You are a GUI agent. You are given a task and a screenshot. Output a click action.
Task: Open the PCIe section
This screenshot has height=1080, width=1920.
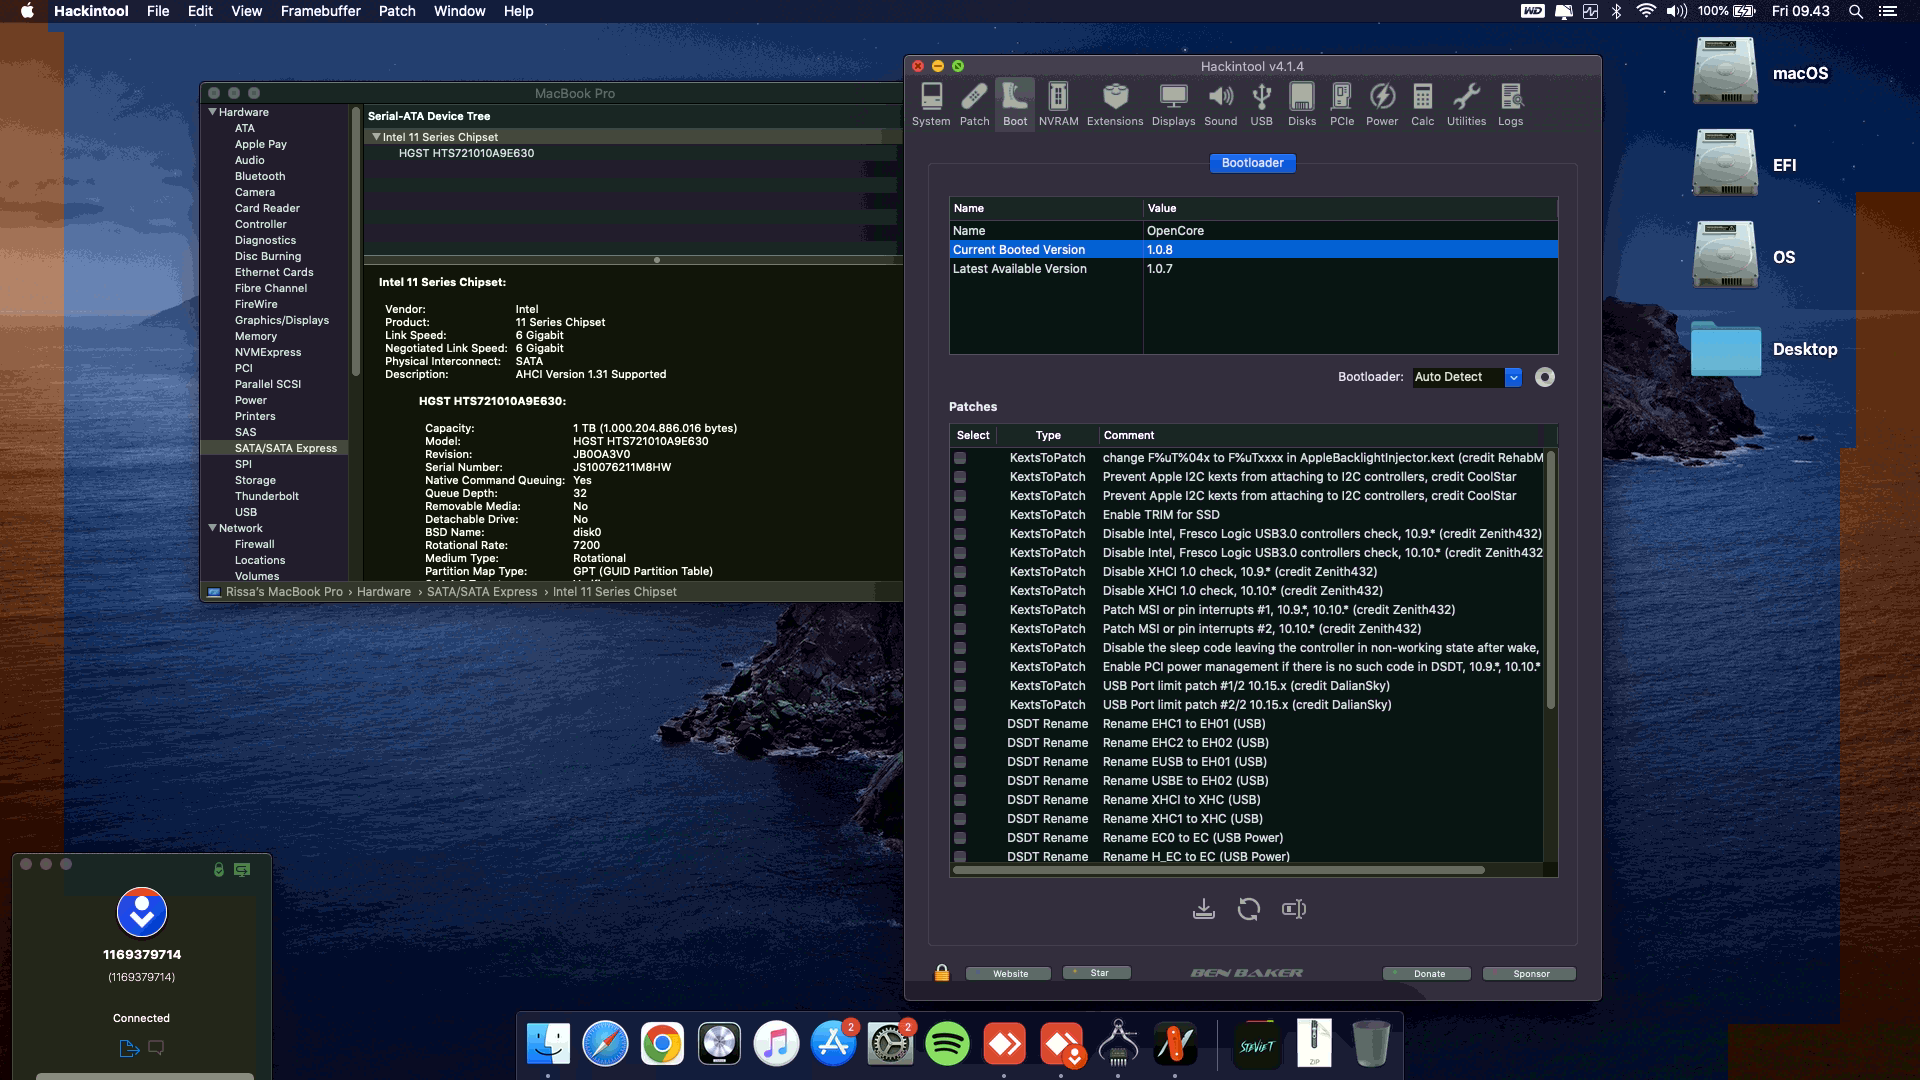point(1342,104)
